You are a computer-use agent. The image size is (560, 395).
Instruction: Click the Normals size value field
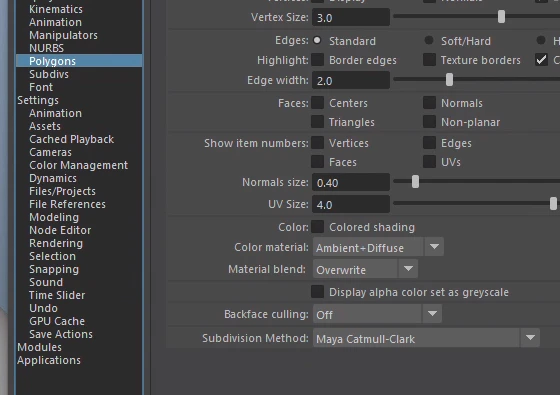(x=351, y=182)
